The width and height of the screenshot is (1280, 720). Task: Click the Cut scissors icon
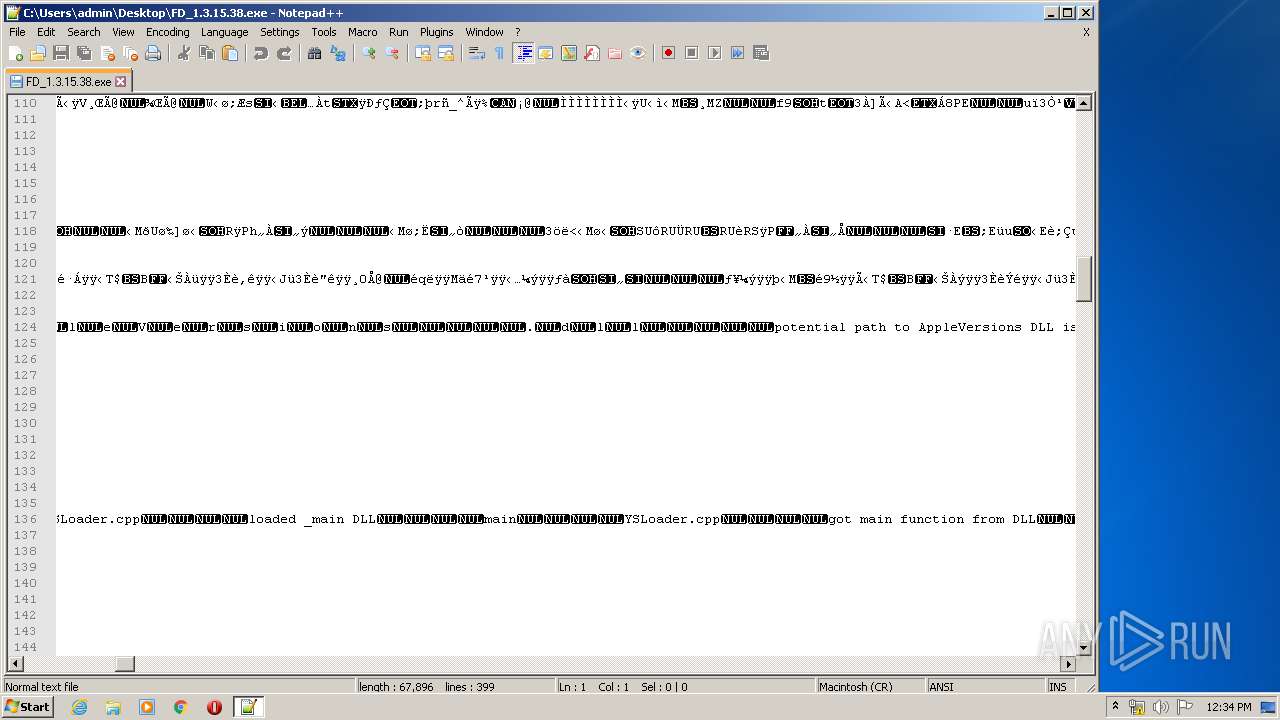[184, 53]
